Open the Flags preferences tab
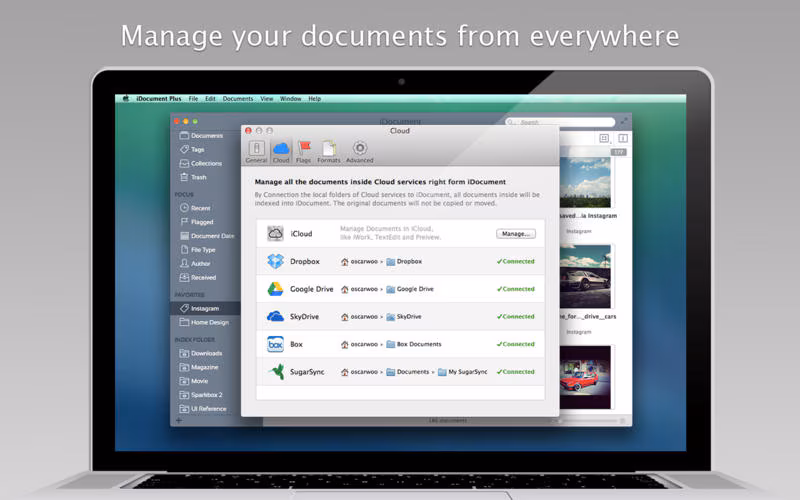Viewport: 800px width, 500px height. coord(304,152)
